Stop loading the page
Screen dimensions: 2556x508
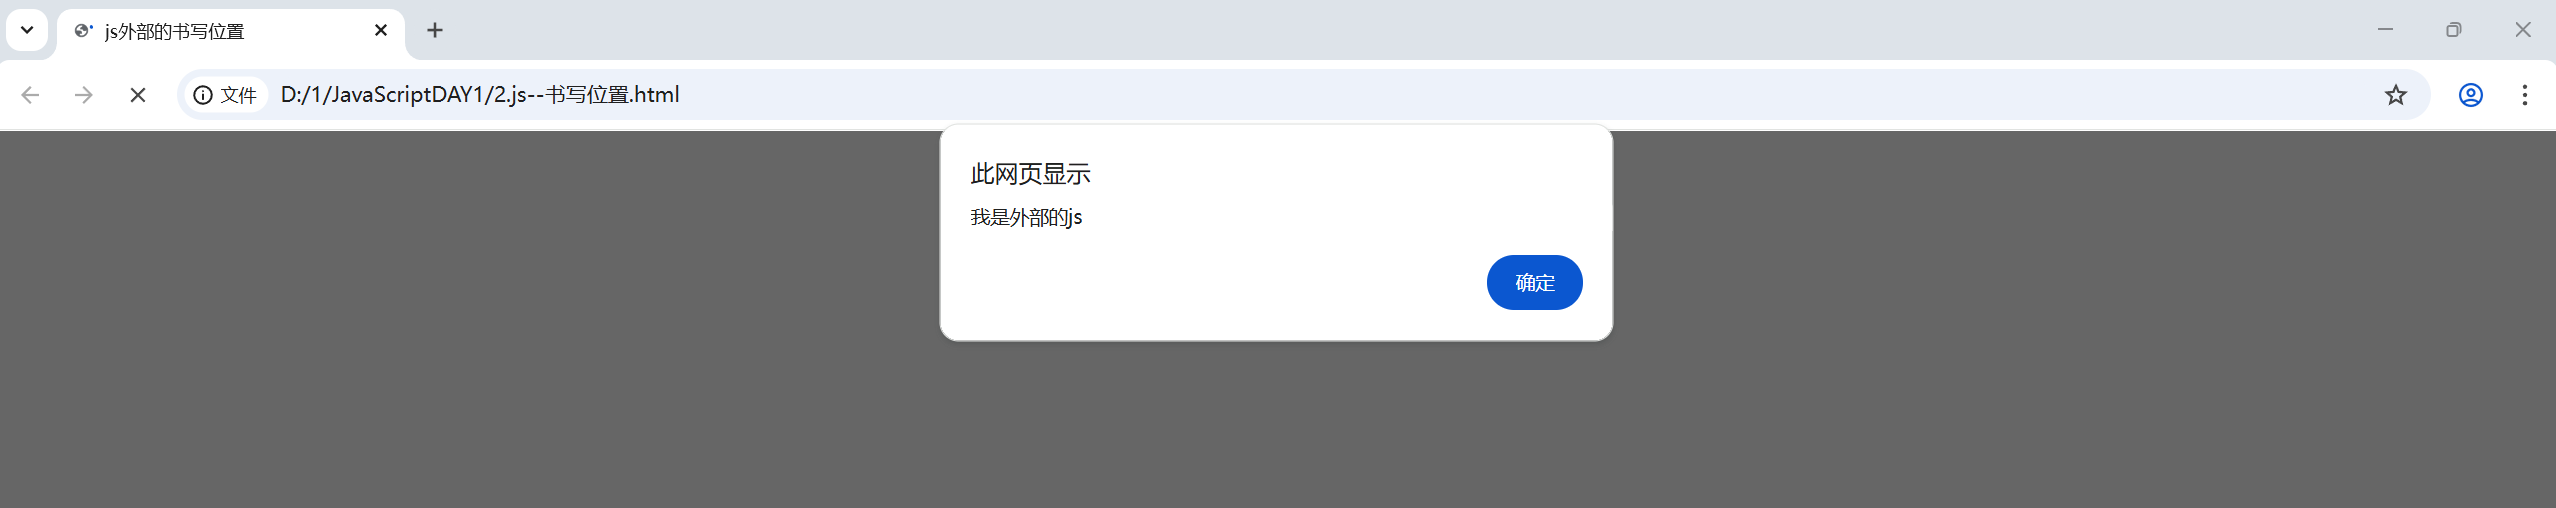coord(138,95)
